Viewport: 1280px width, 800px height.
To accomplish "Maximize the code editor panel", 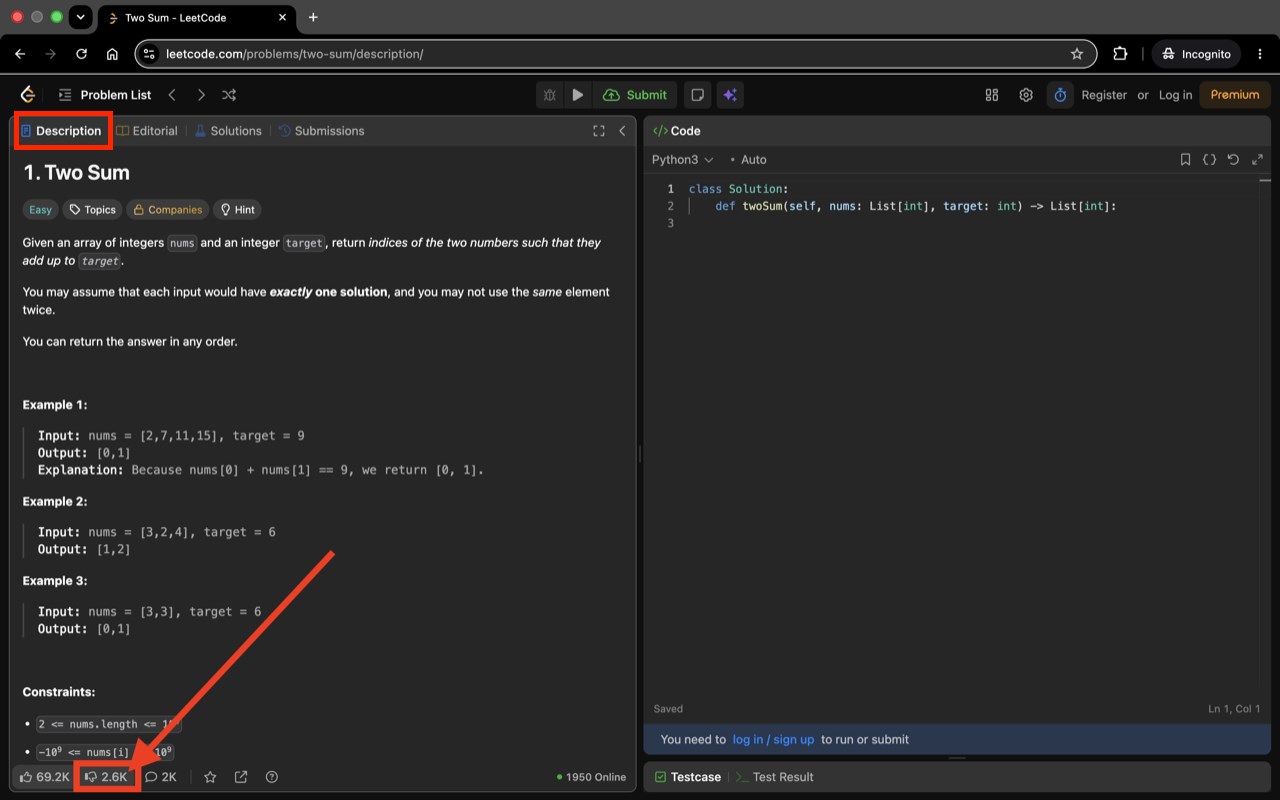I will (1258, 160).
